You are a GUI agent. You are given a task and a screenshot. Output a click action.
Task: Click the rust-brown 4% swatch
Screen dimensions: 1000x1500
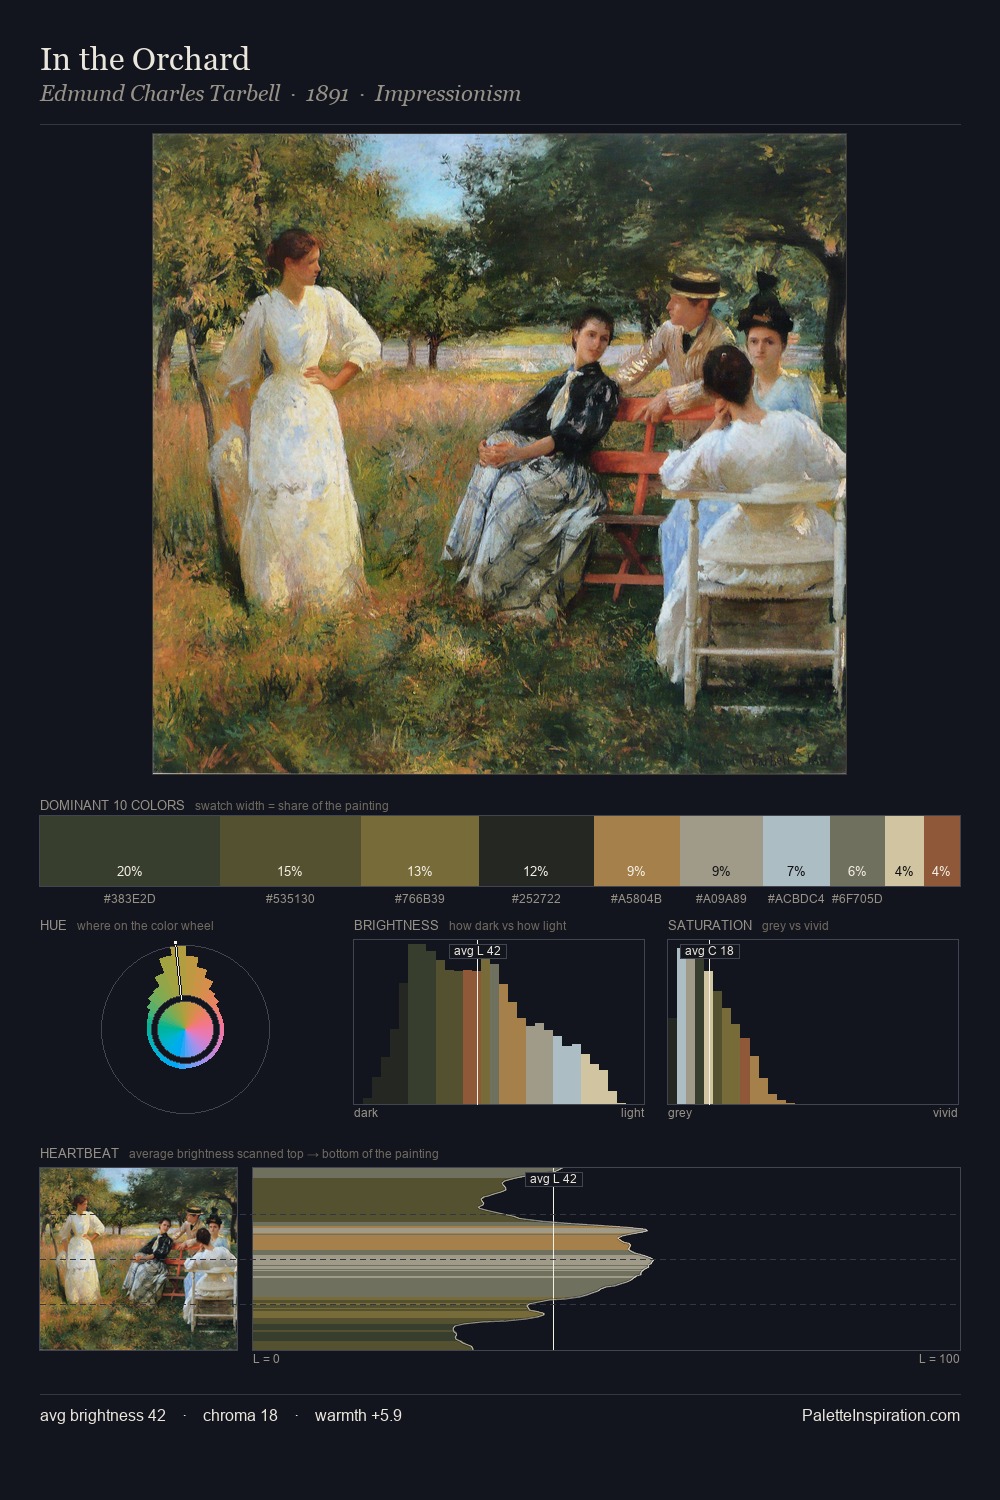click(942, 851)
